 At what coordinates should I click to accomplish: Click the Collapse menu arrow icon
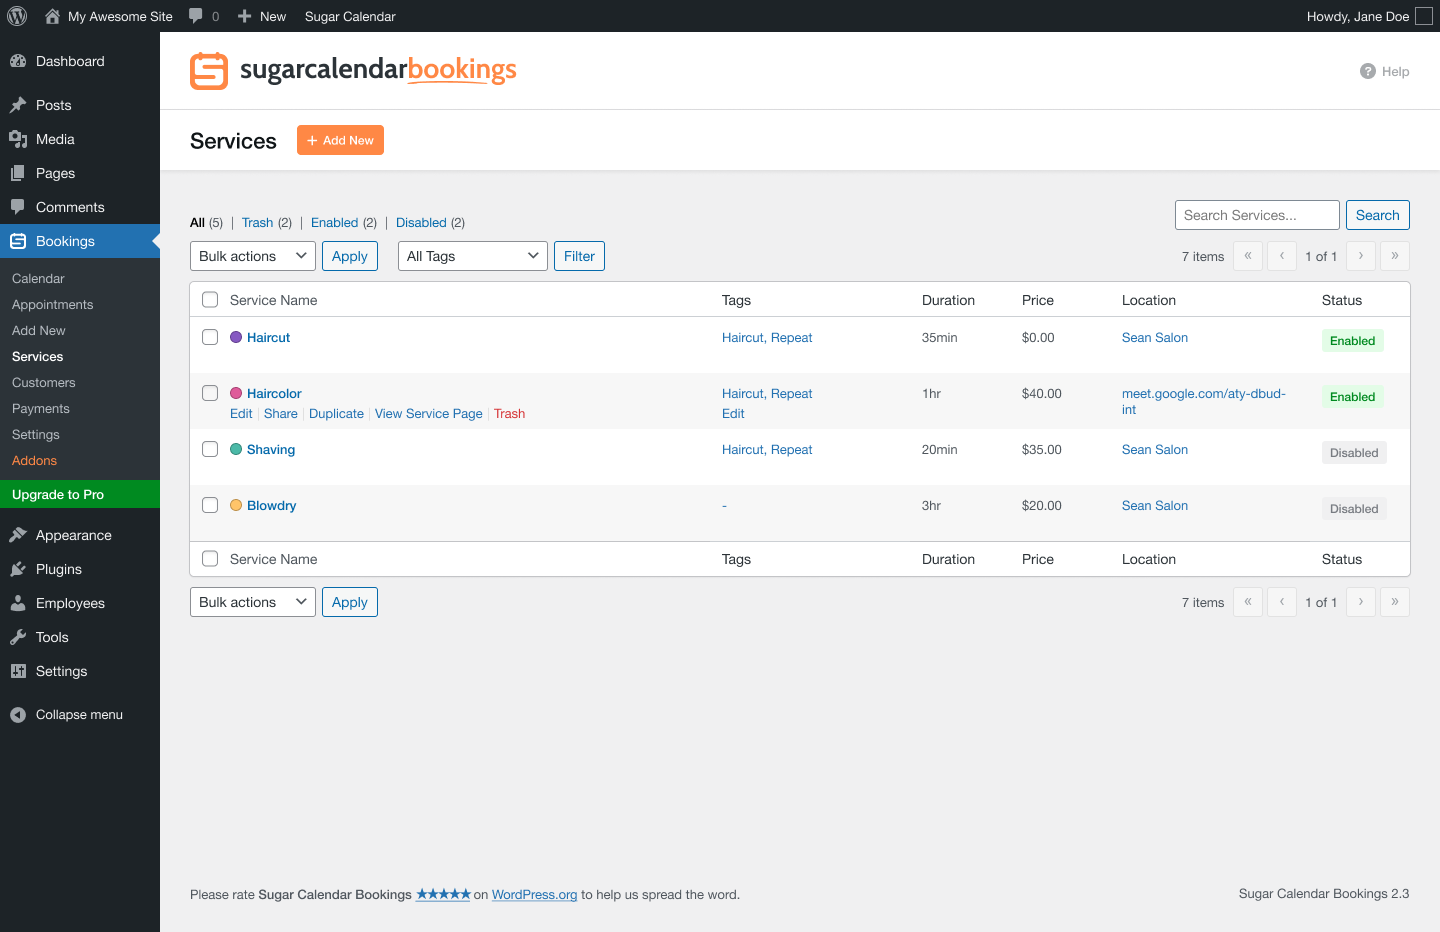coord(18,714)
